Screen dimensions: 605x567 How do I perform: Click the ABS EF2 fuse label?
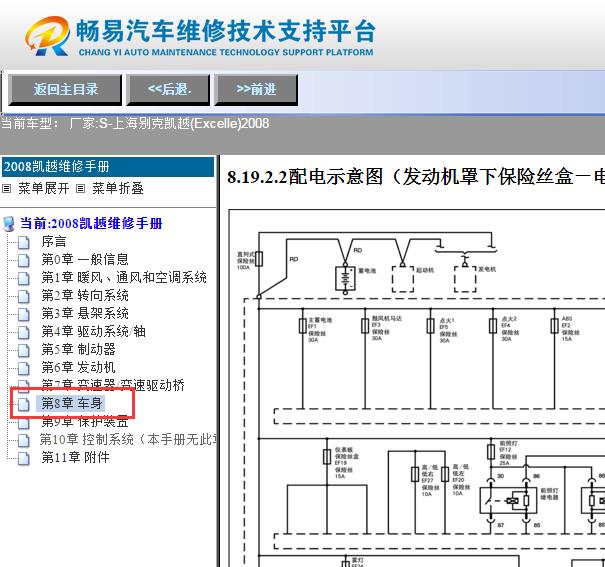pos(570,329)
